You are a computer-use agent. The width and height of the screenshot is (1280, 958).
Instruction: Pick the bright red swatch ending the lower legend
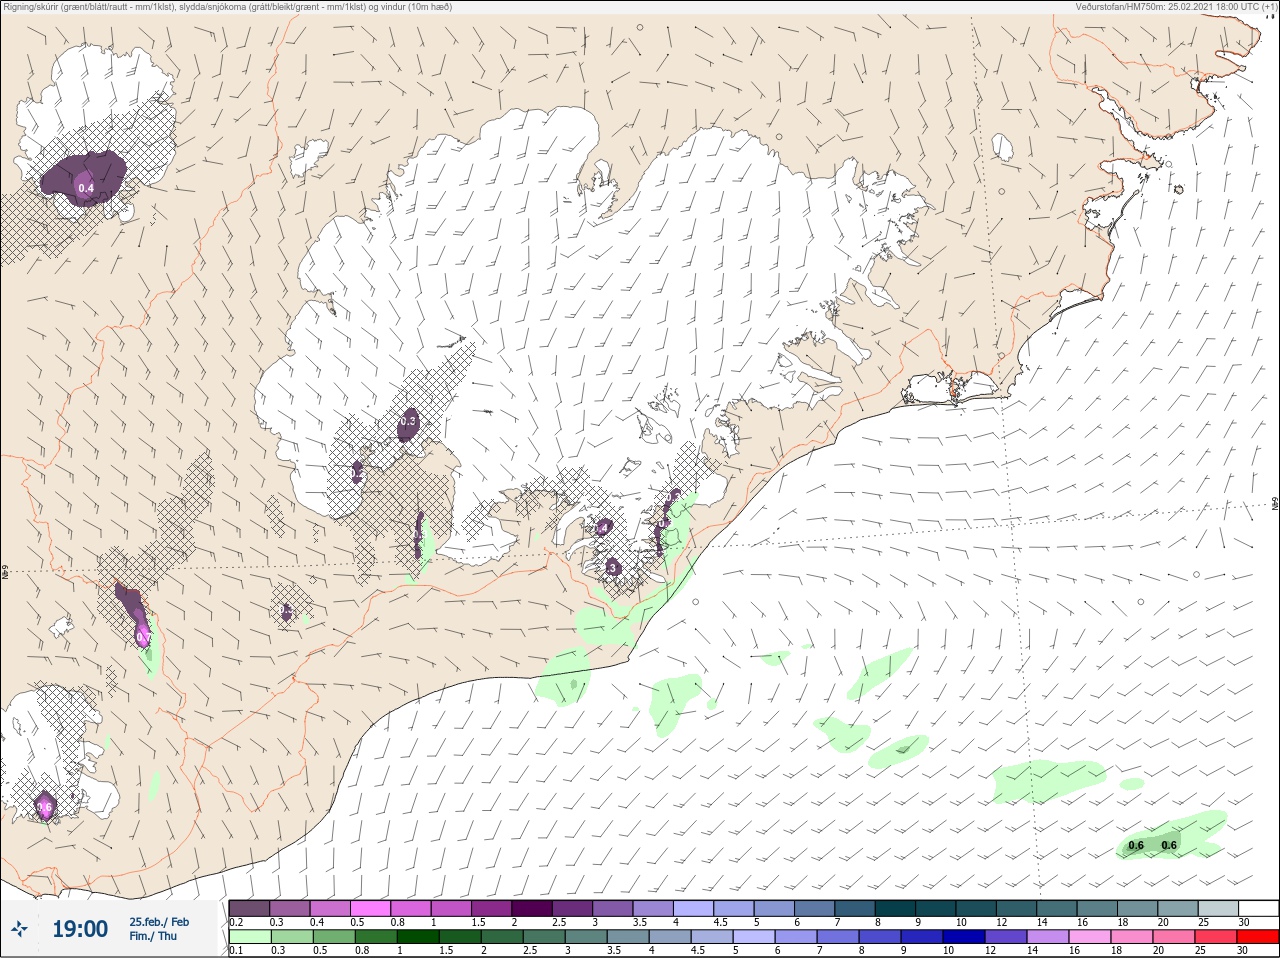coord(1258,938)
